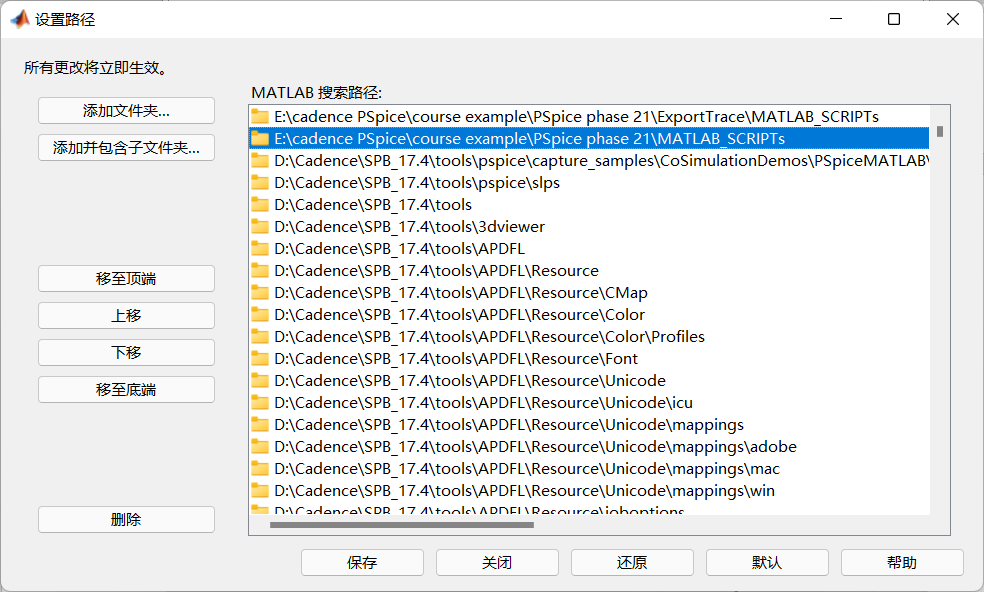The height and width of the screenshot is (592, 984).
Task: Move selected path with 移至顶端
Action: click(x=126, y=278)
